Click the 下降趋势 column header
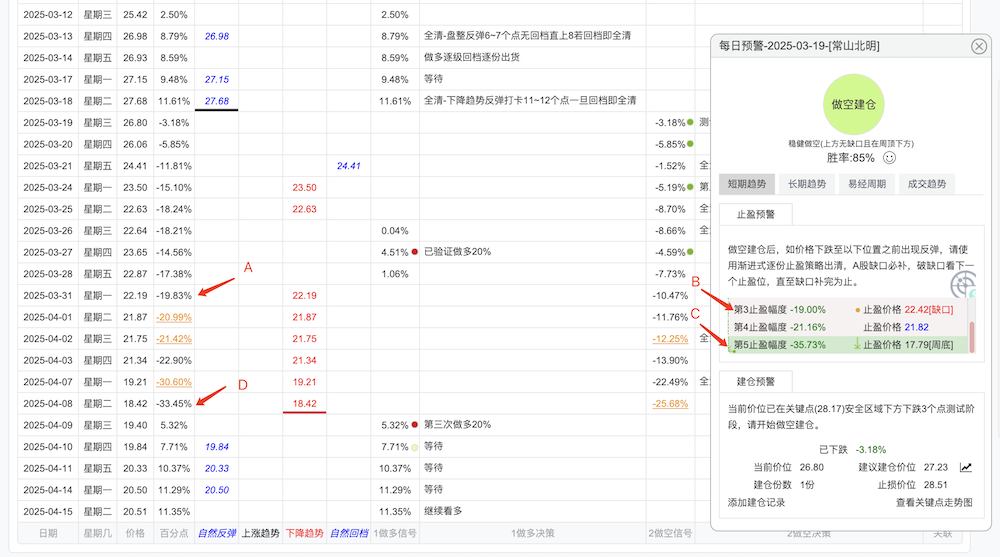1000x557 pixels. click(304, 533)
